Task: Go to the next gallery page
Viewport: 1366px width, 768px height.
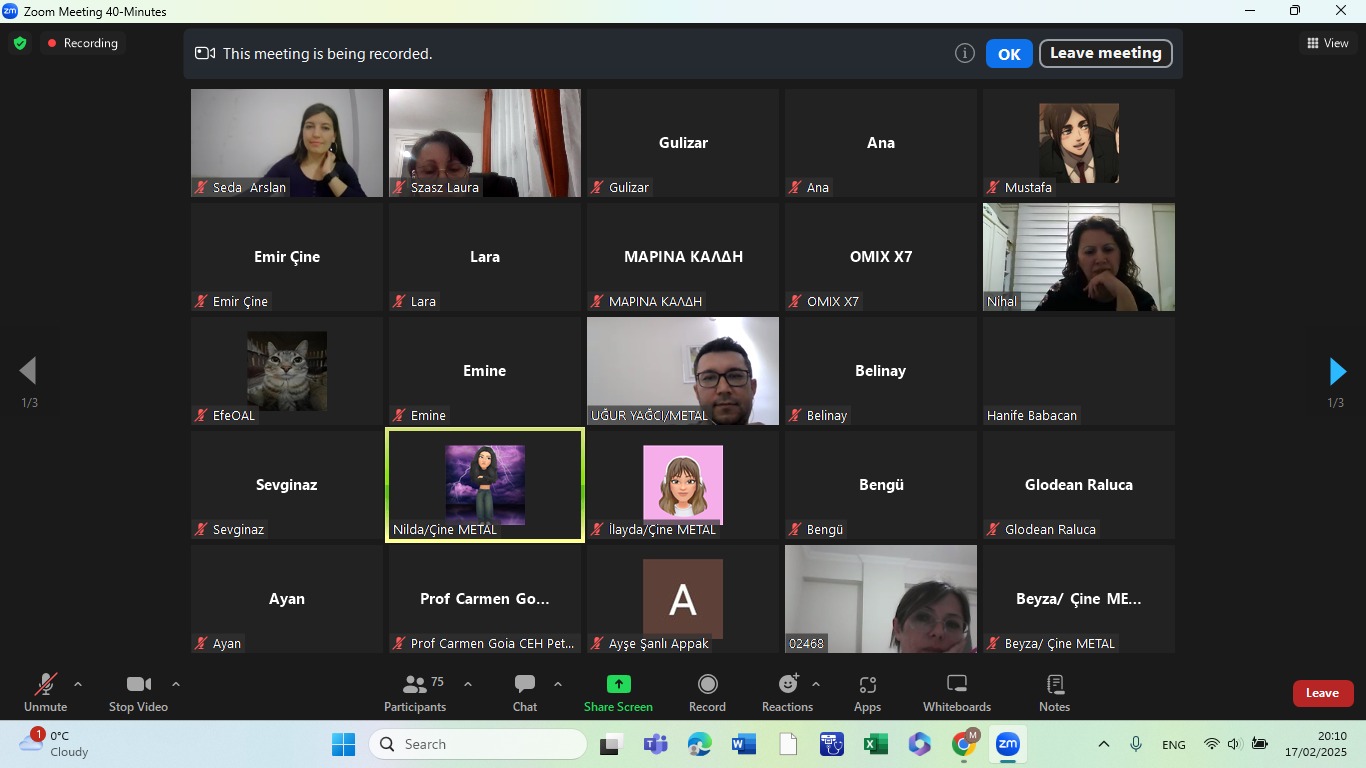Action: (x=1337, y=372)
